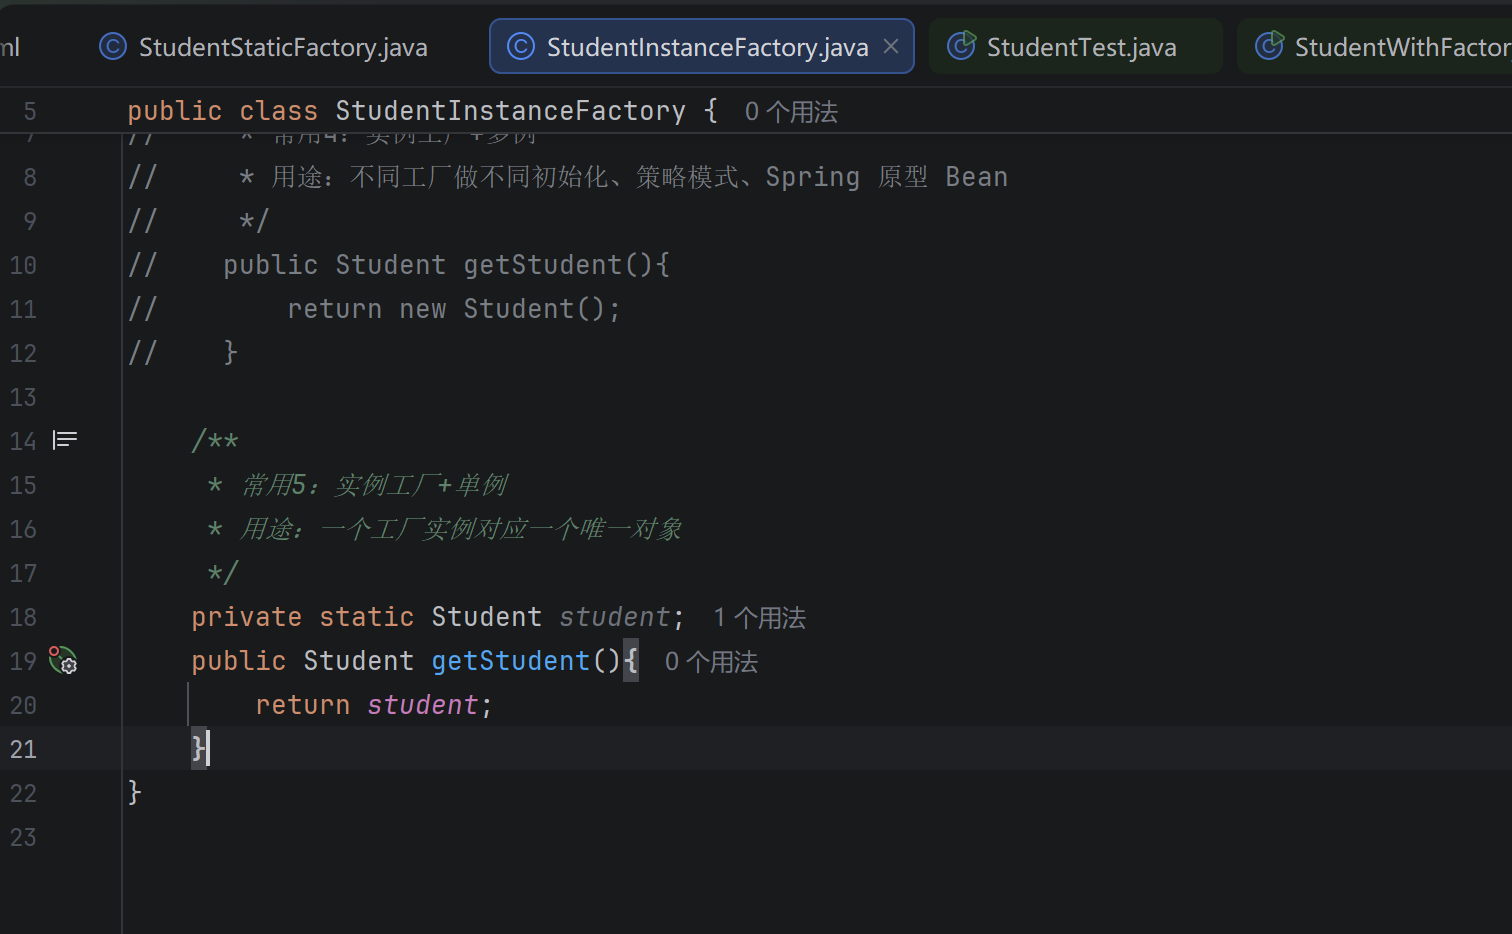This screenshot has height=934, width=1512.
Task: Open the StudentTest.java tab
Action: (1075, 47)
